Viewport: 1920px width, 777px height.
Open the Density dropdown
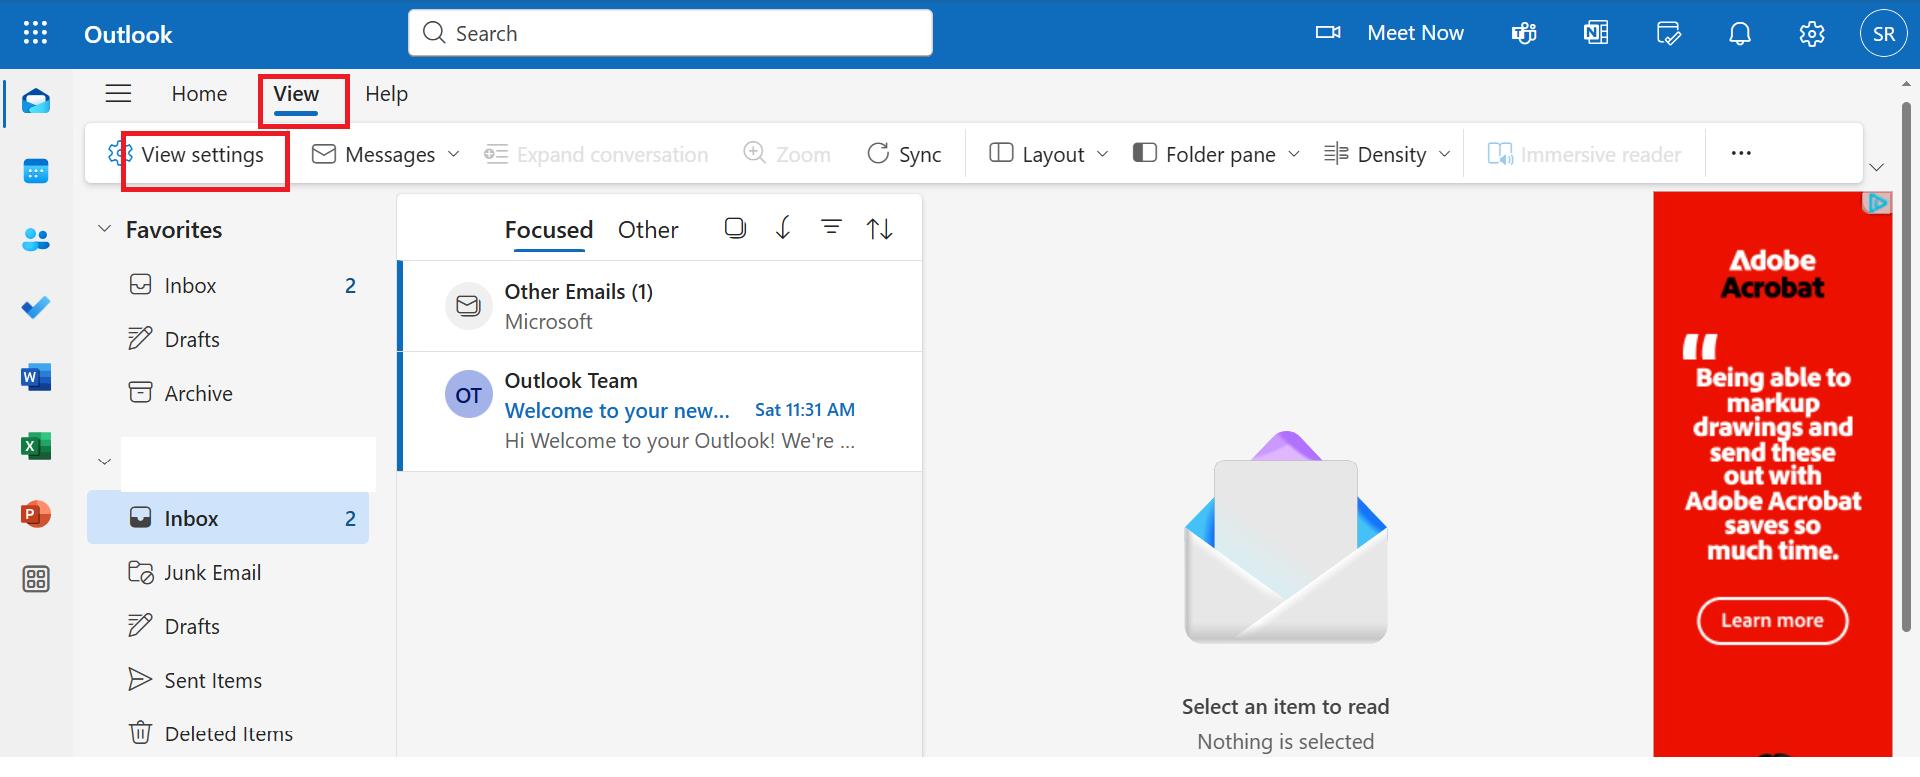(1387, 154)
